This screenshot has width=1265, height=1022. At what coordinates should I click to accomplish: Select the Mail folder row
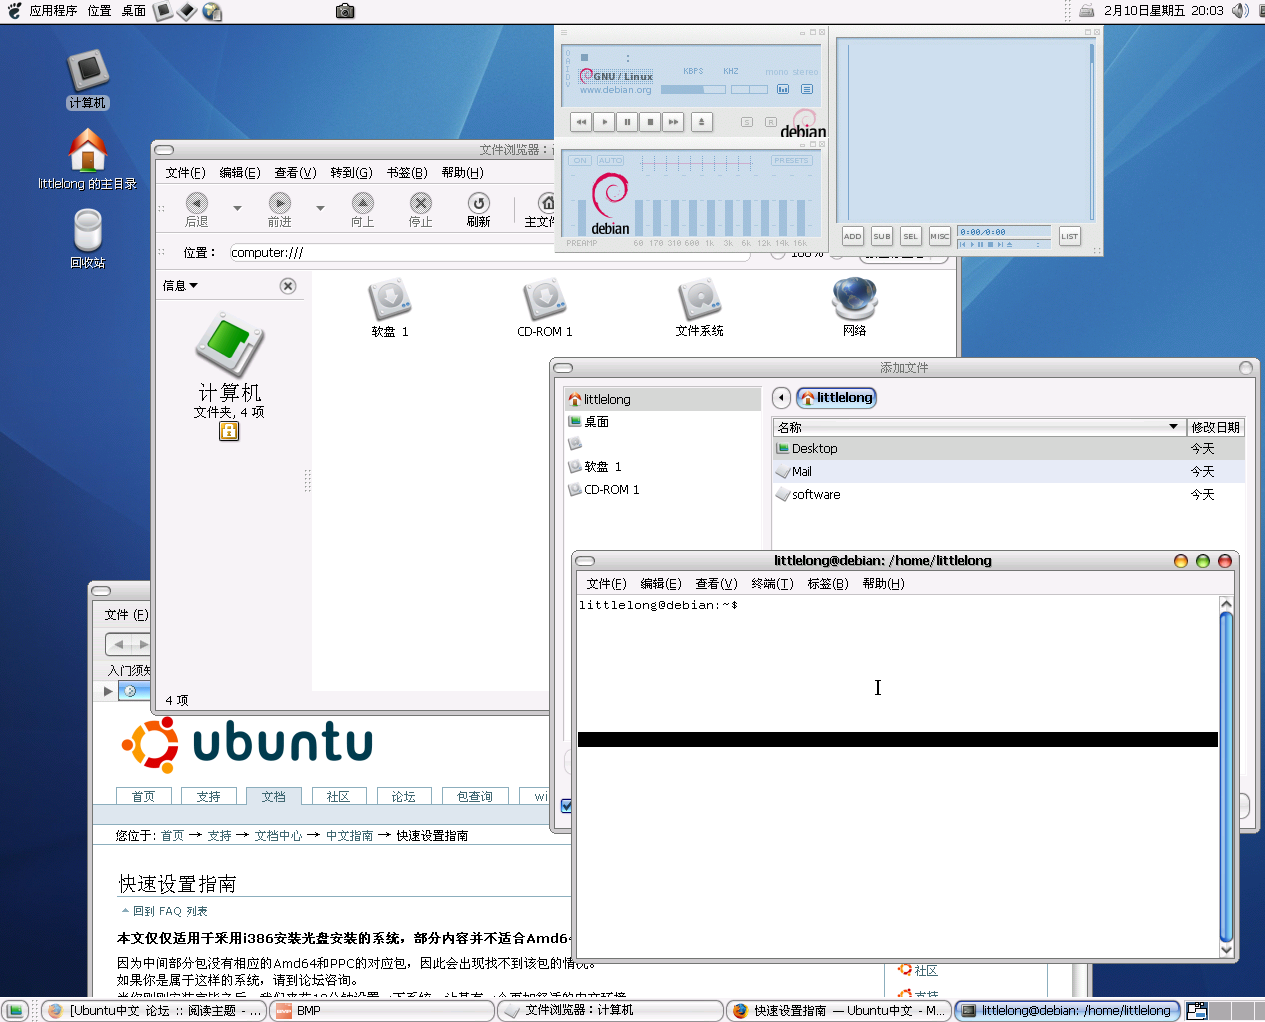(1008, 472)
